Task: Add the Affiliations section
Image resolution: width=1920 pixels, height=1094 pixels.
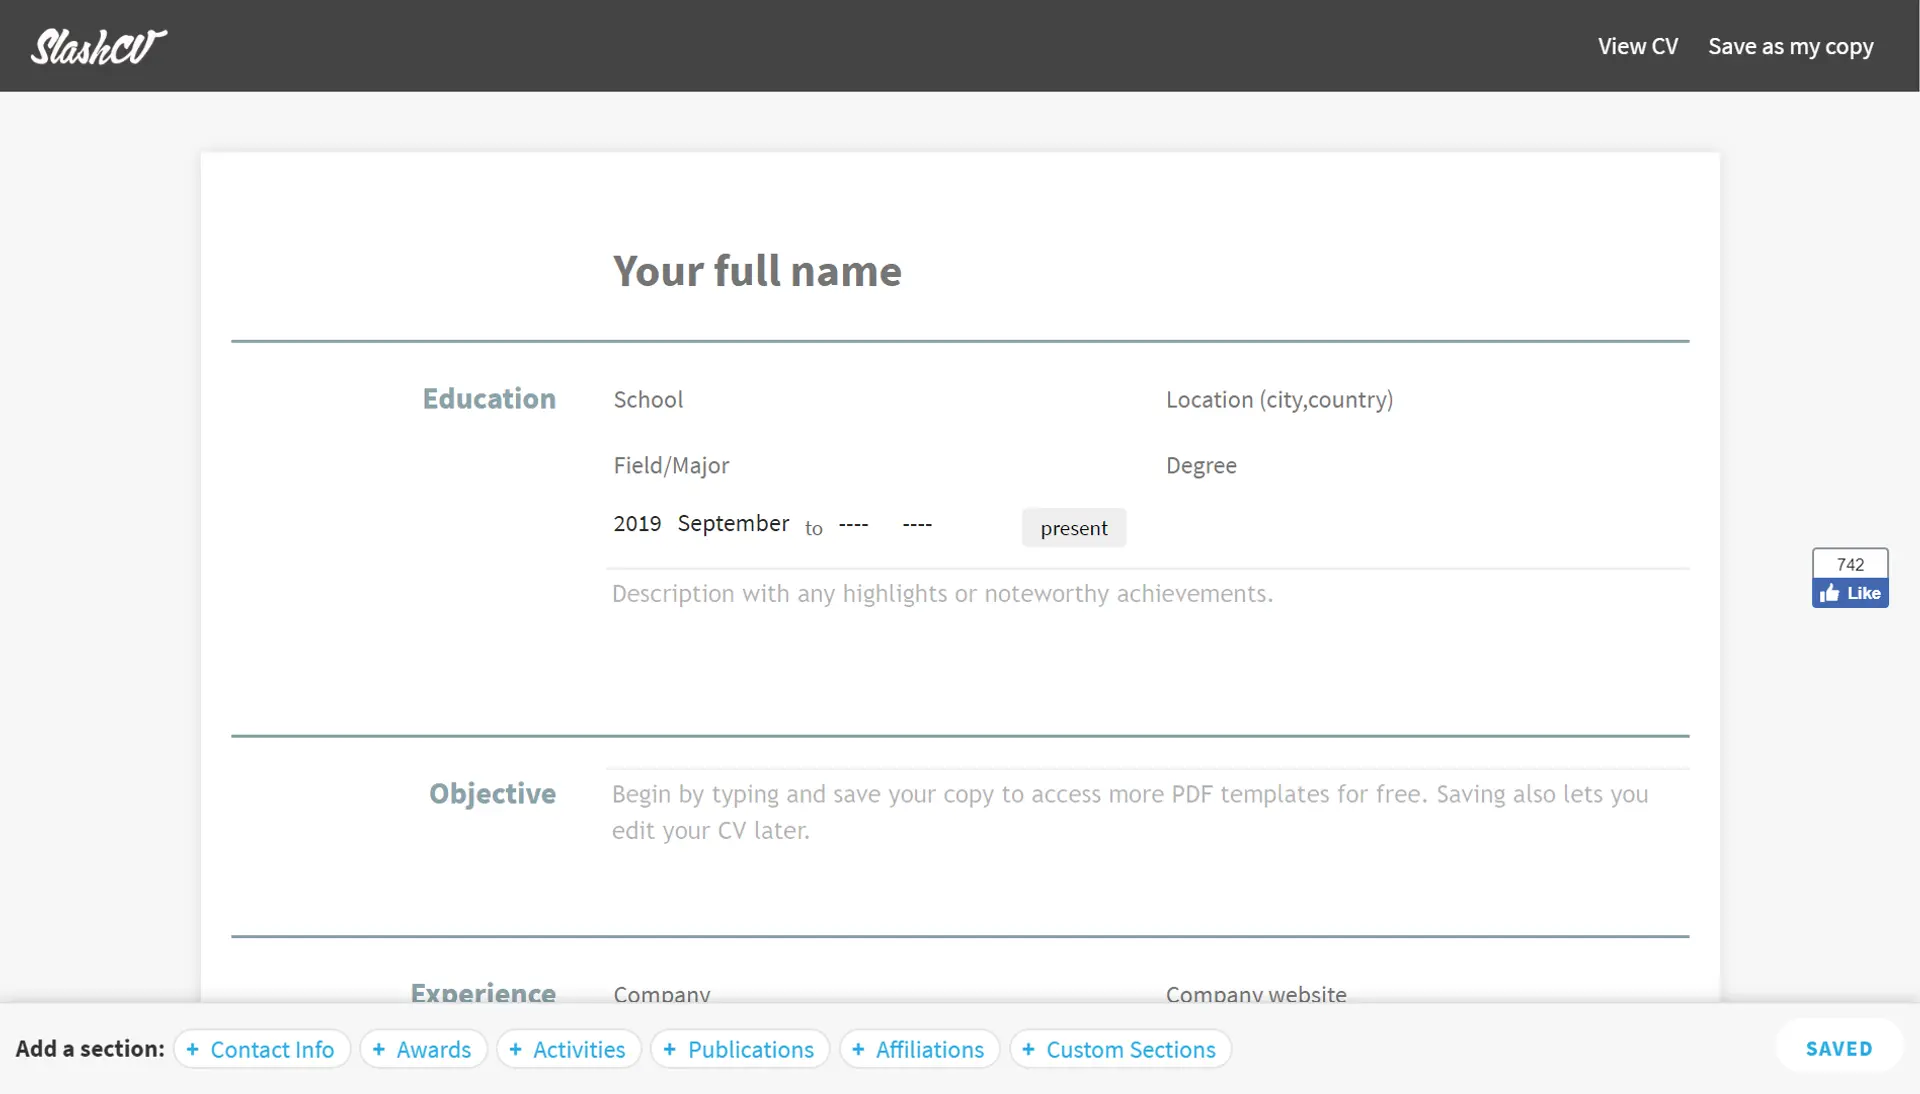Action: tap(918, 1049)
